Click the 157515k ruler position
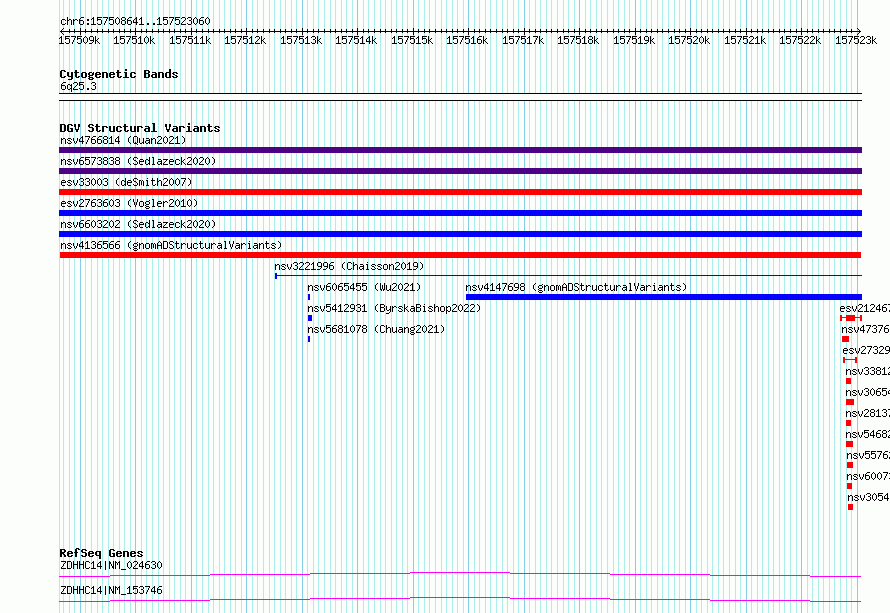The width and height of the screenshot is (890, 613). 412,40
